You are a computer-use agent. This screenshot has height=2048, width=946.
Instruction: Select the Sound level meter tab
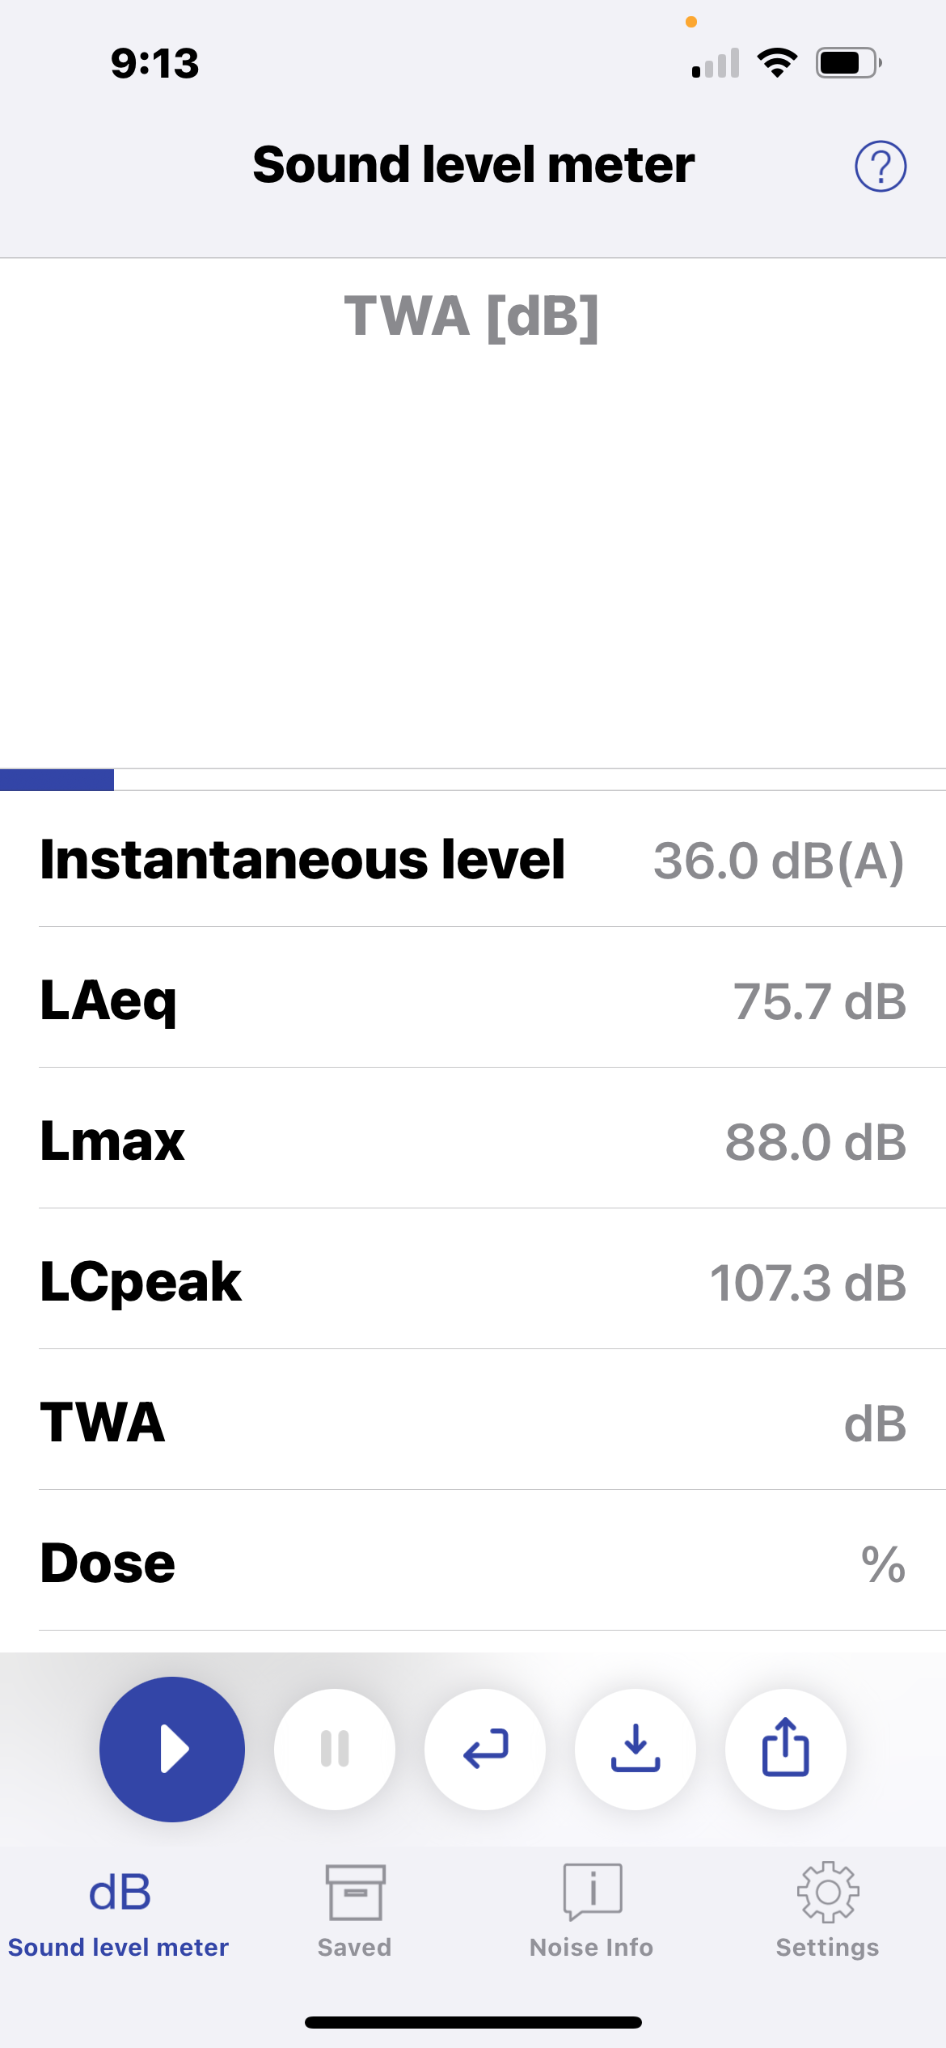pyautogui.click(x=118, y=1911)
